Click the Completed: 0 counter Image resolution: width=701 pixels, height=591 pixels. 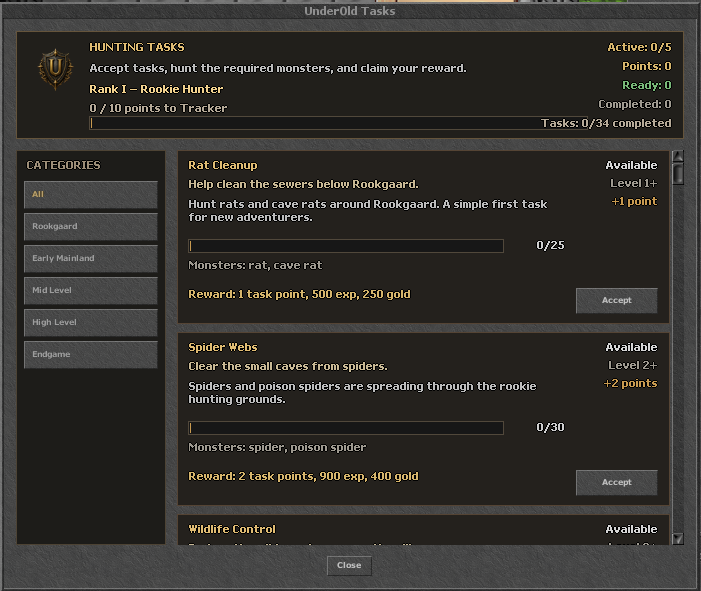pyautogui.click(x=635, y=104)
